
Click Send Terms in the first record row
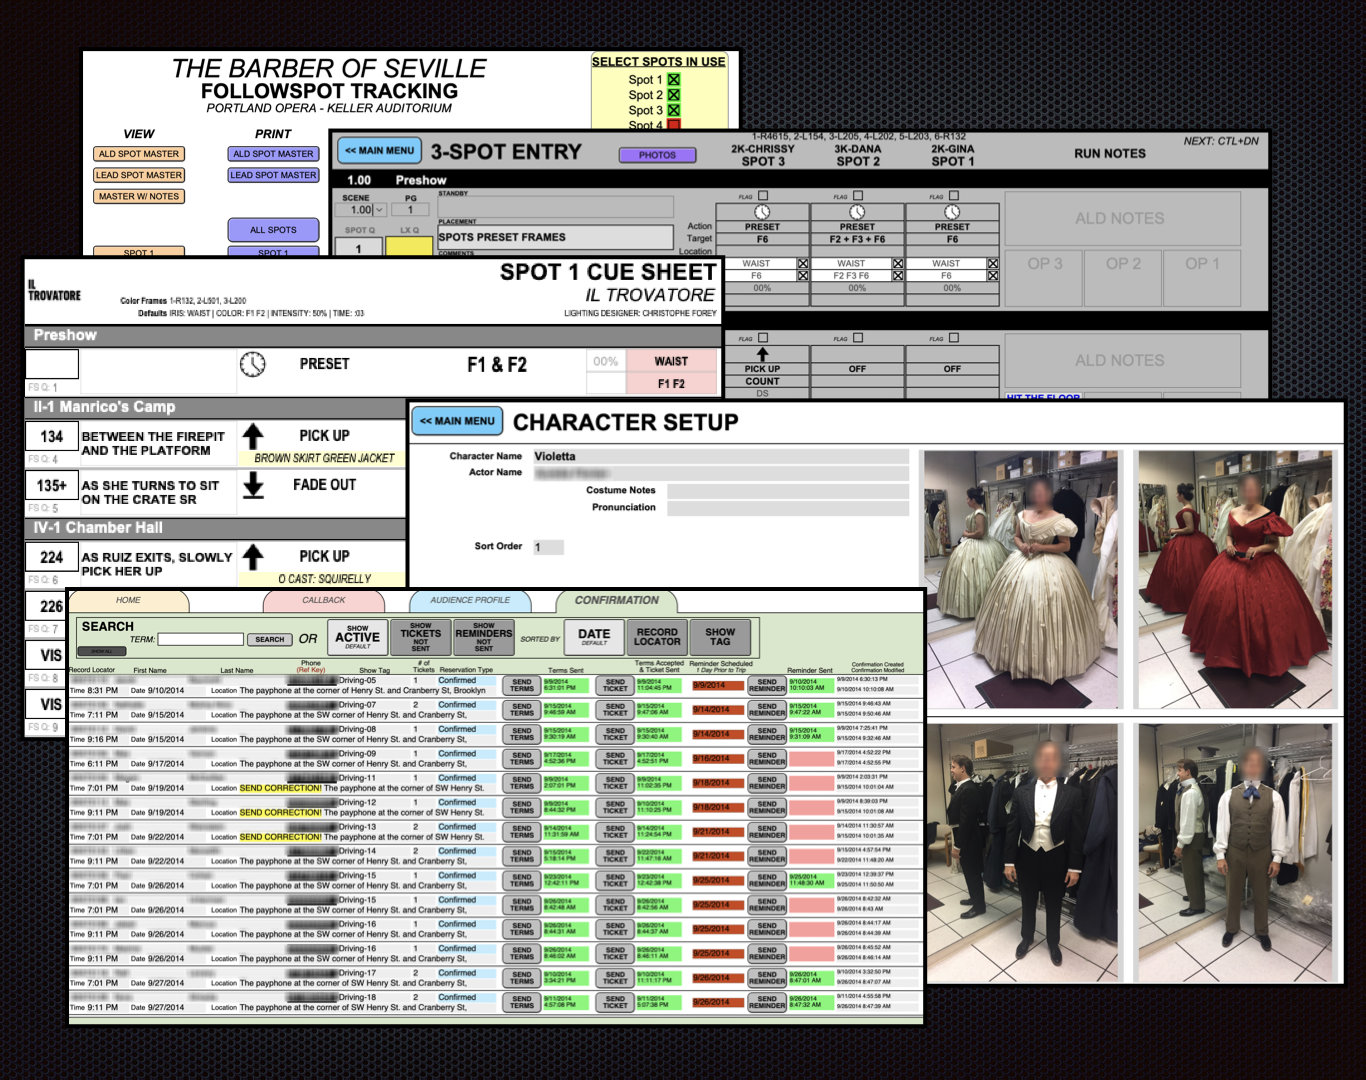point(522,685)
